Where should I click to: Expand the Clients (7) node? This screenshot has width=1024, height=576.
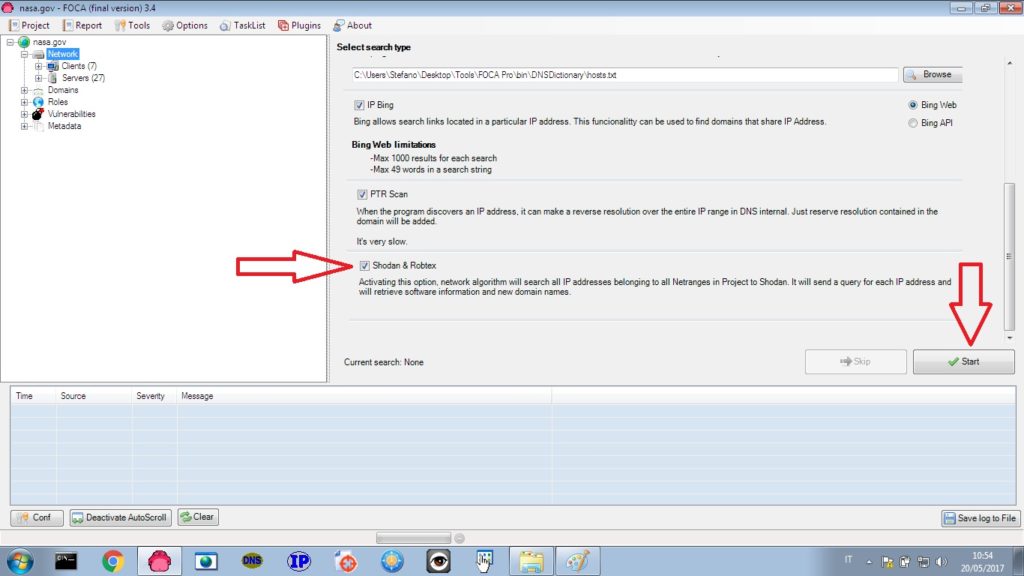pos(38,66)
